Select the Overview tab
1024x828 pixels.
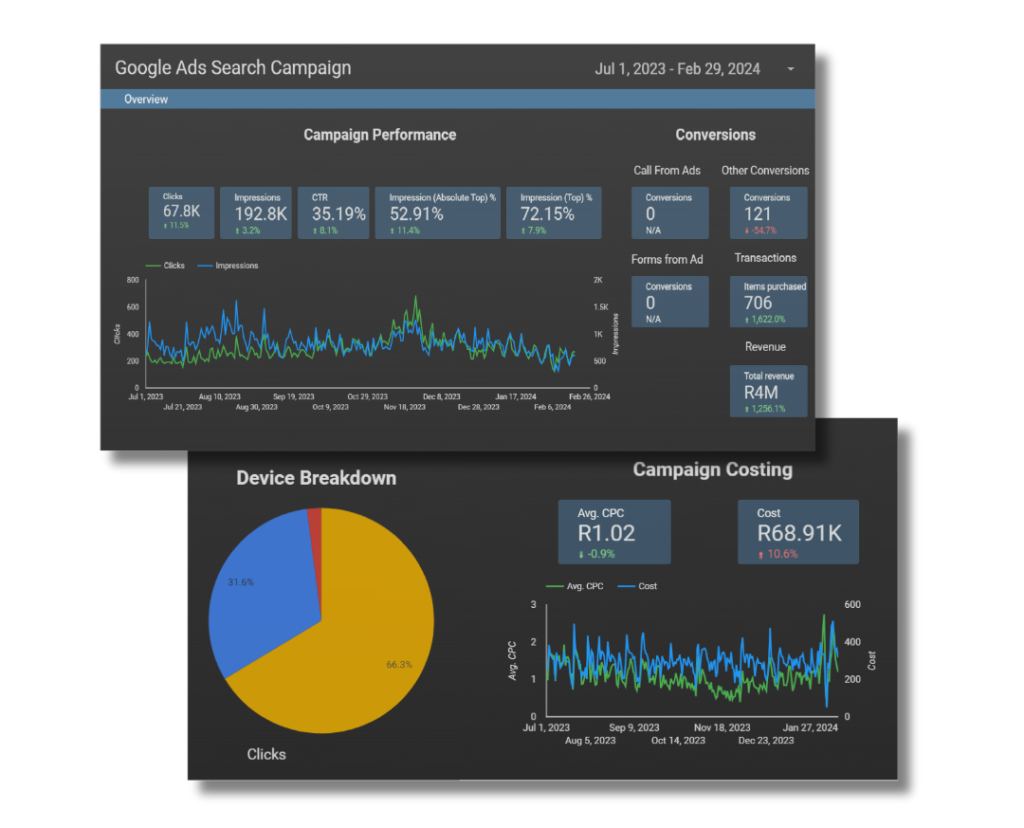click(146, 99)
